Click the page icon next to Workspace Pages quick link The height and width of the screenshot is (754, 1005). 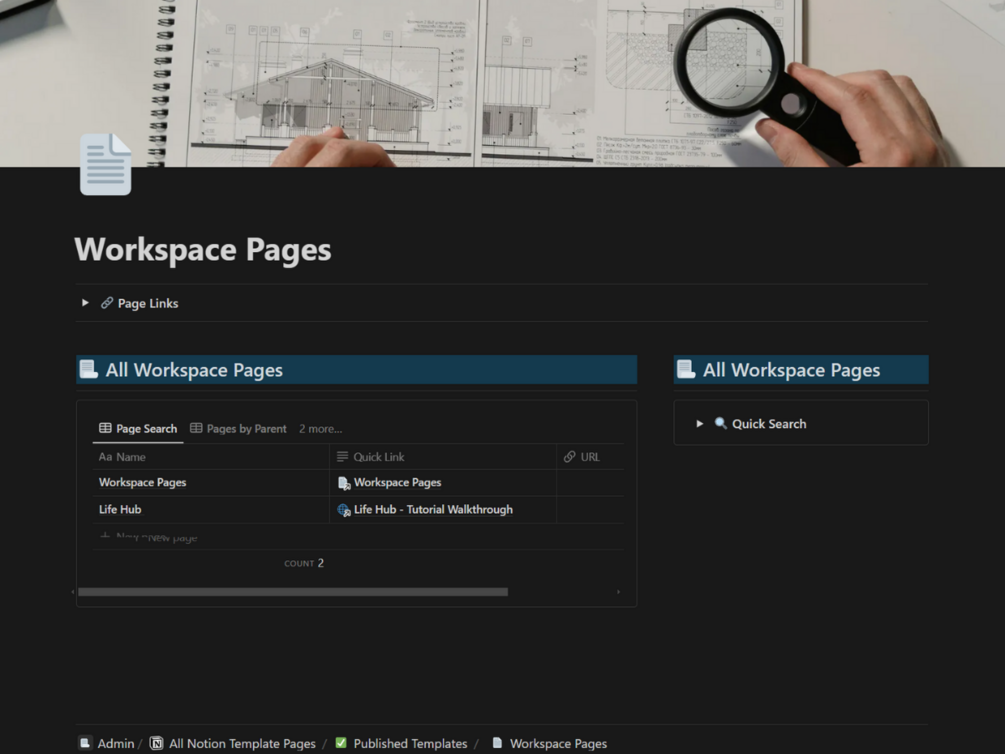tap(345, 482)
